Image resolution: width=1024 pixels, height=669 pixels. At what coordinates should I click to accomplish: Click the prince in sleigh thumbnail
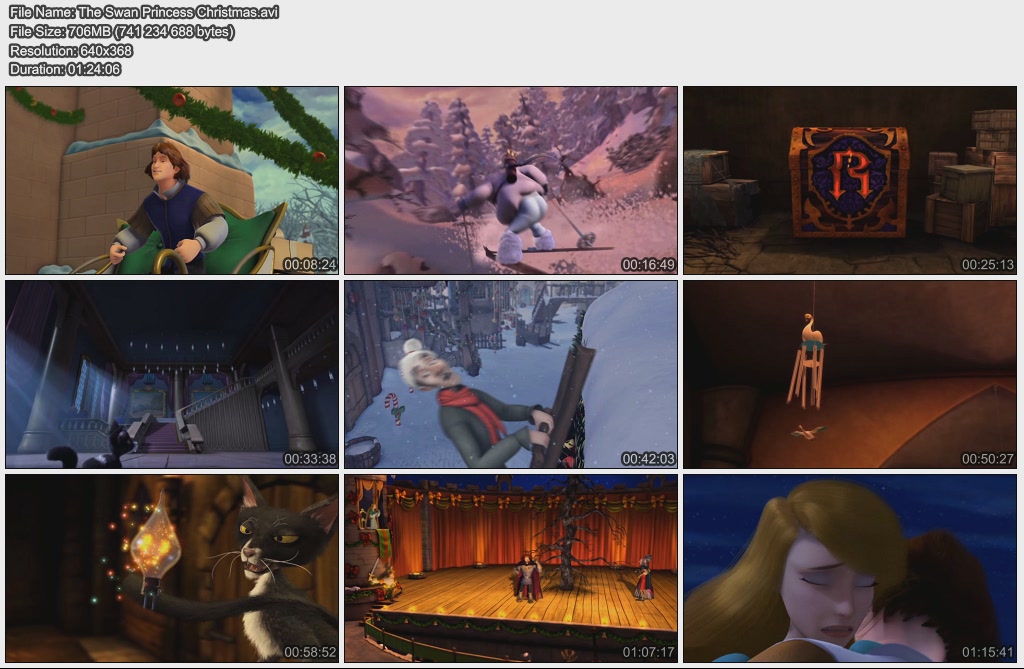172,180
